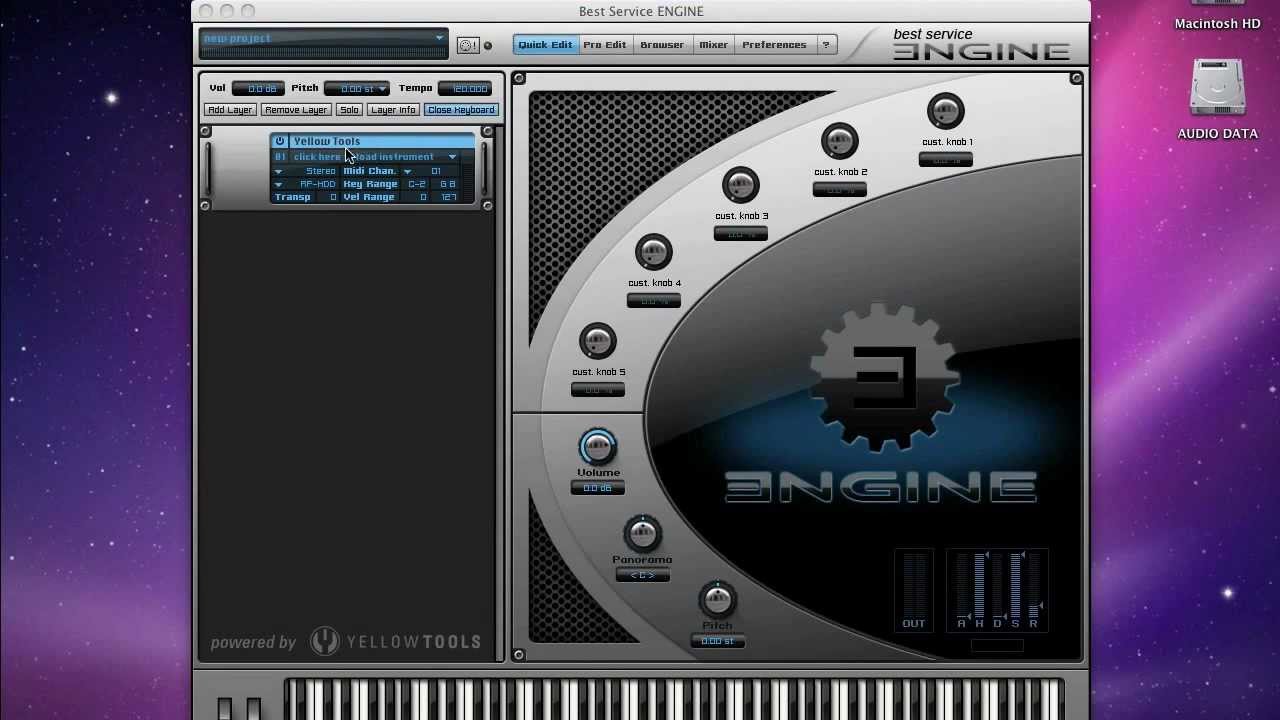Click 'click here to load instrument' text
1280x720 pixels.
[363, 157]
